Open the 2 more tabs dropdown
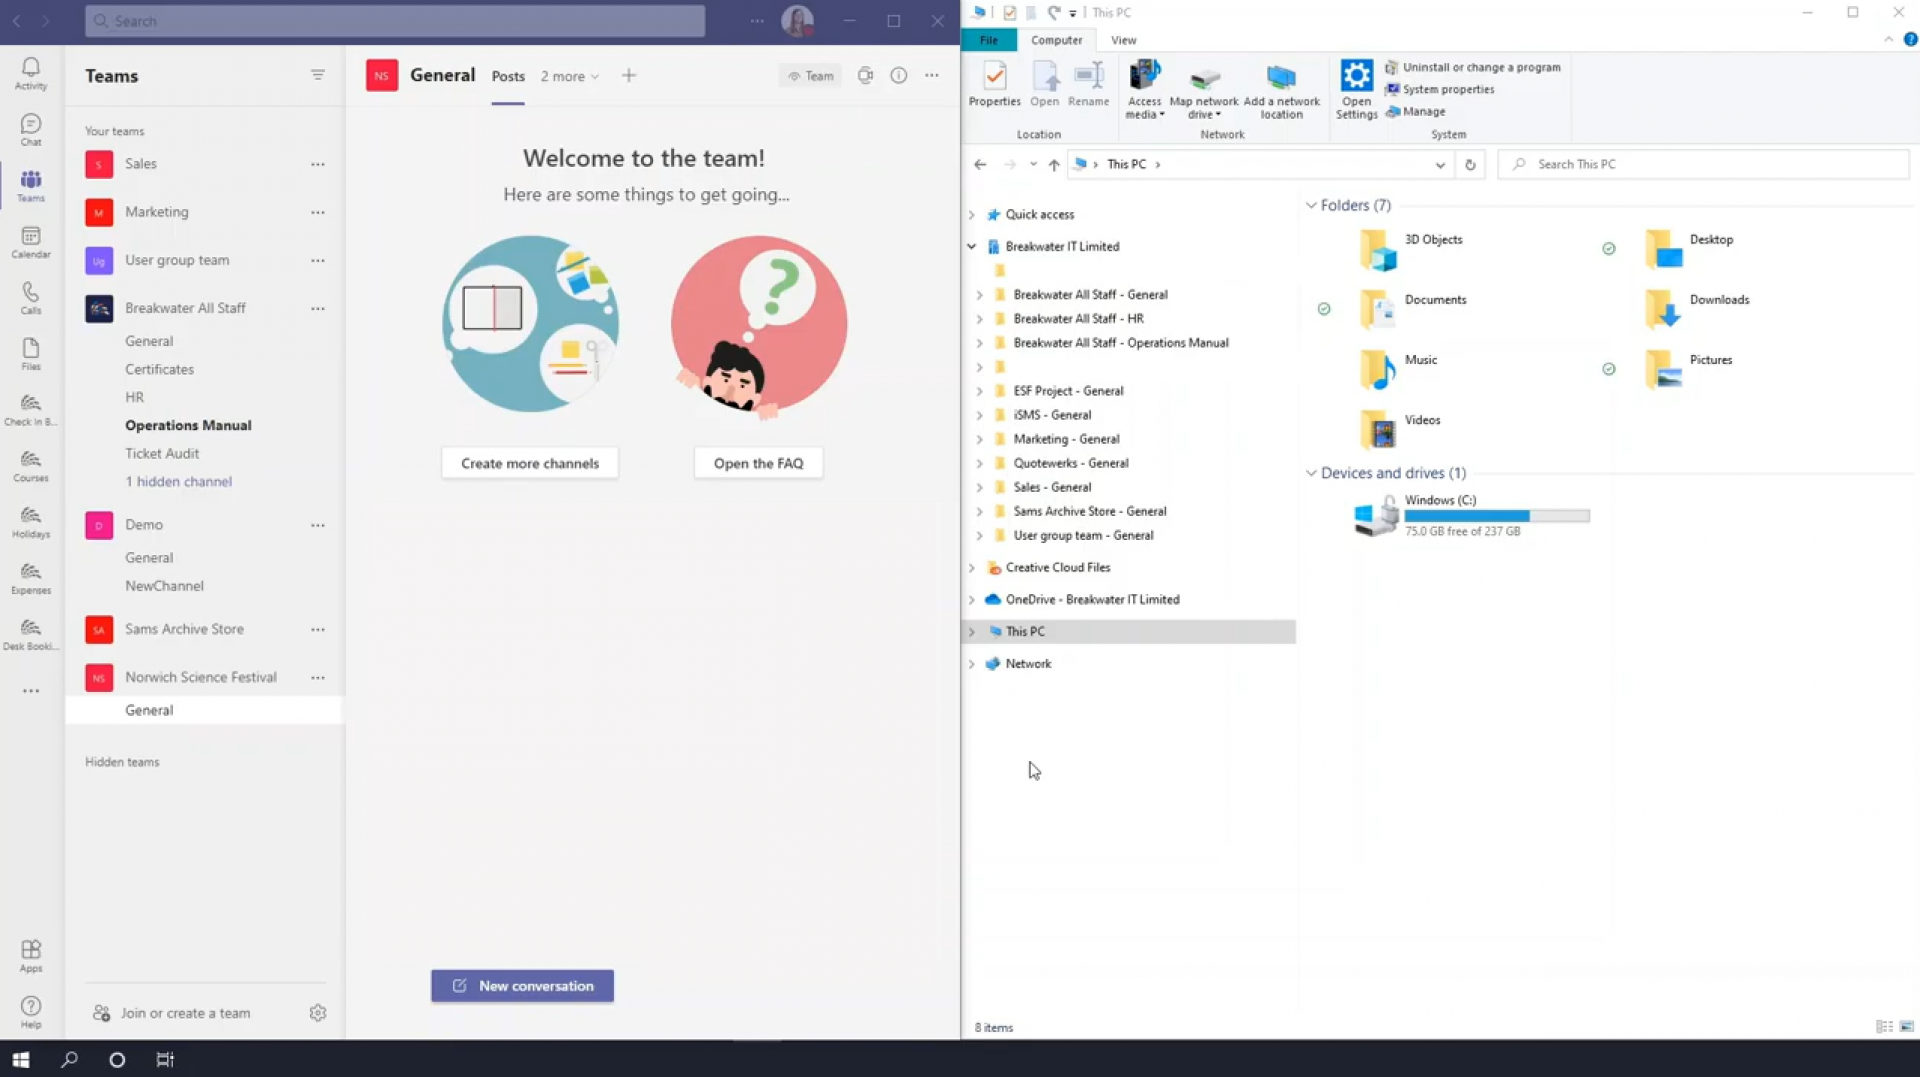The height and width of the screenshot is (1077, 1920). pyautogui.click(x=570, y=76)
